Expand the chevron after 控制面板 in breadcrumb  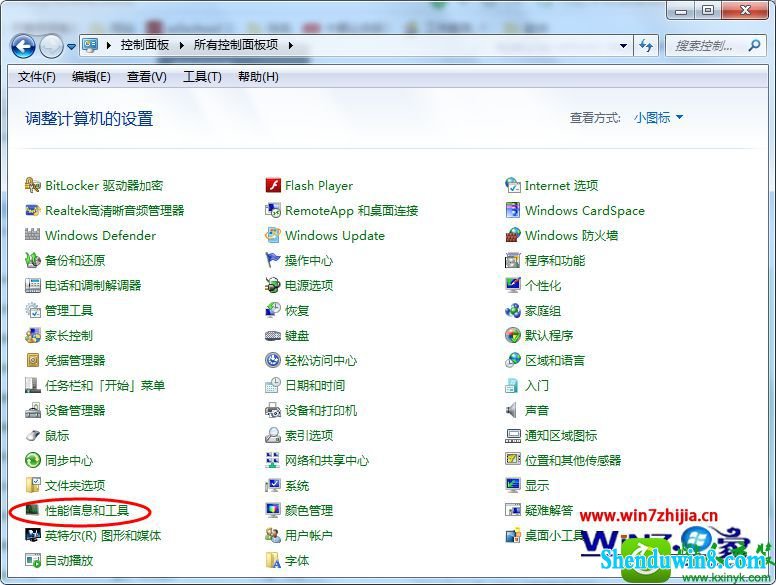coord(182,46)
